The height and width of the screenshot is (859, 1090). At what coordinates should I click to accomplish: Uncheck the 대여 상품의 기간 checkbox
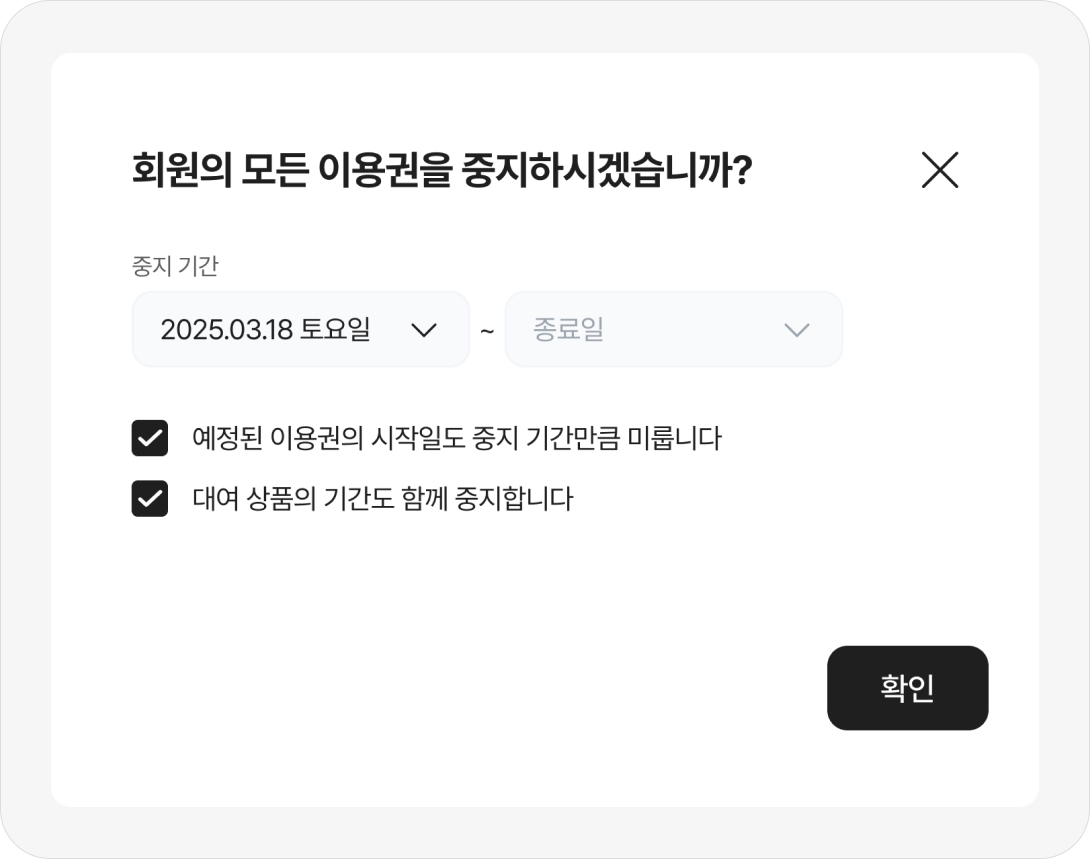150,498
